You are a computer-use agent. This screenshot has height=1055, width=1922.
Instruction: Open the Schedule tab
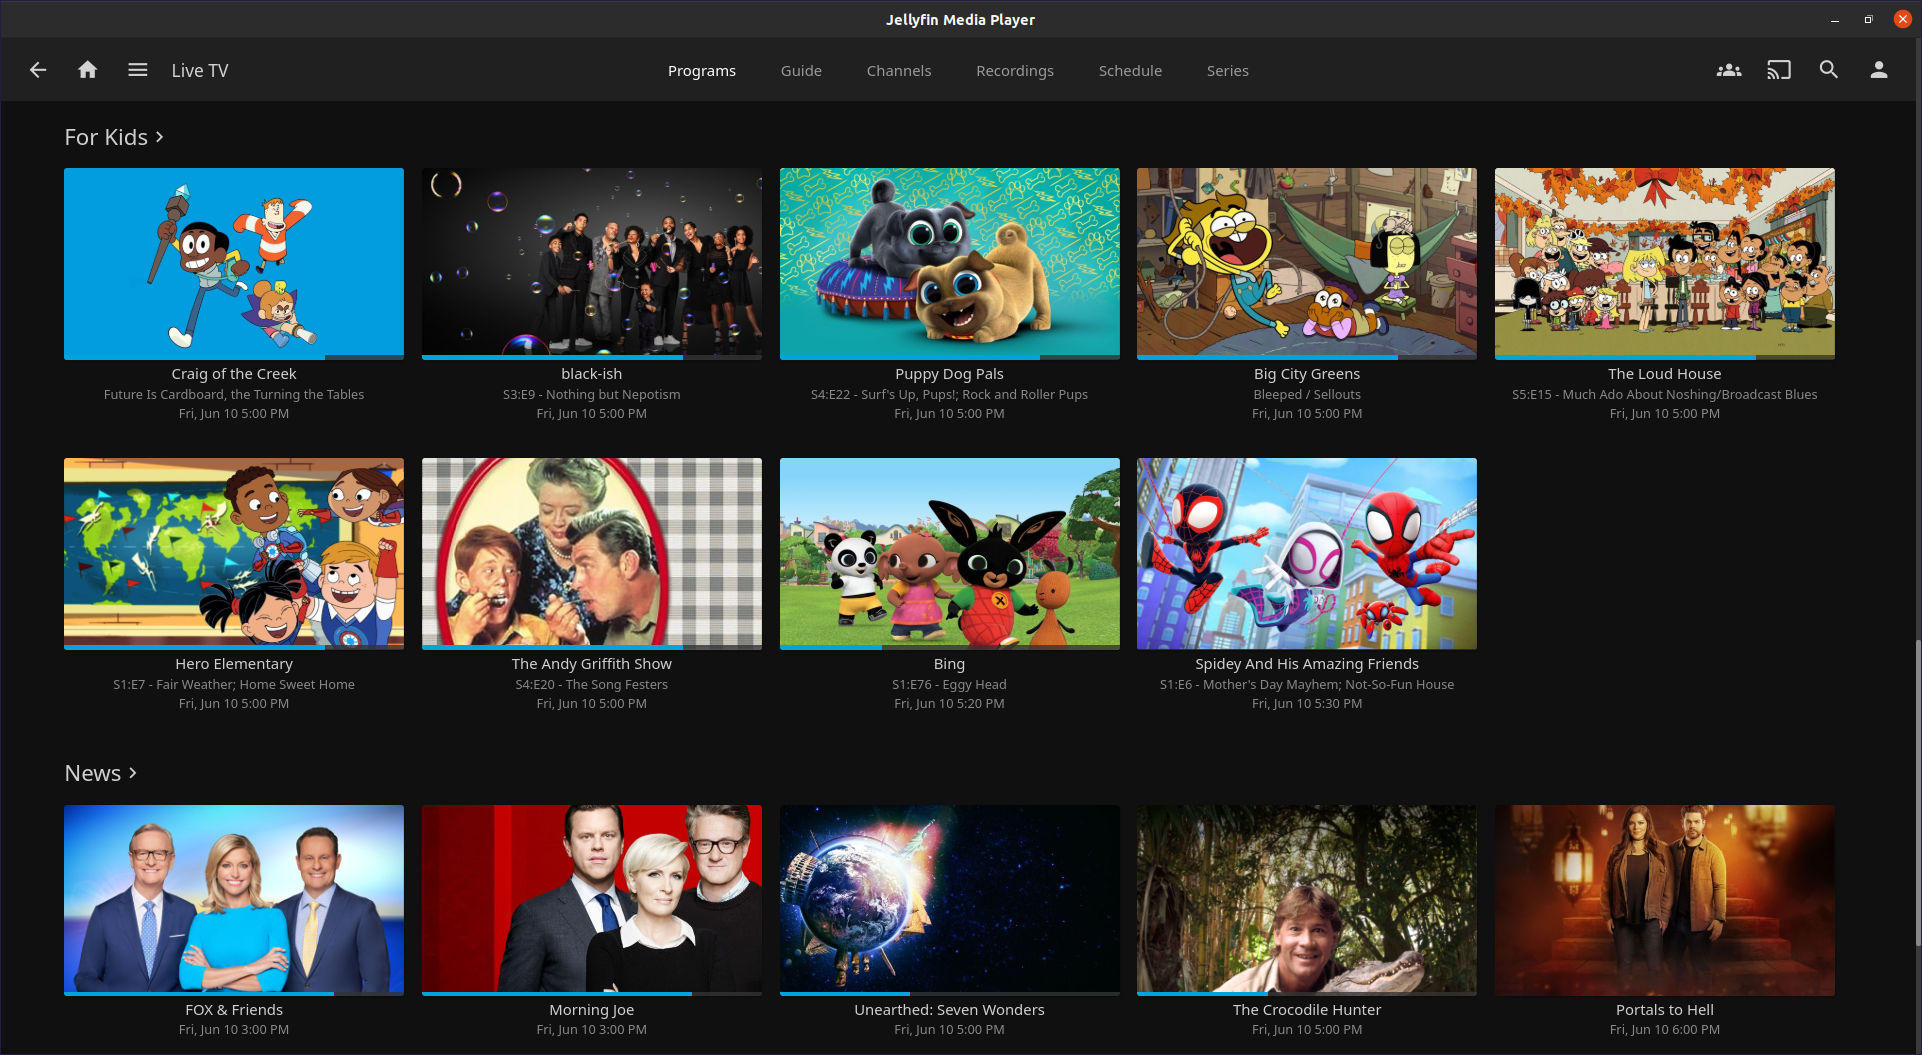tap(1130, 70)
